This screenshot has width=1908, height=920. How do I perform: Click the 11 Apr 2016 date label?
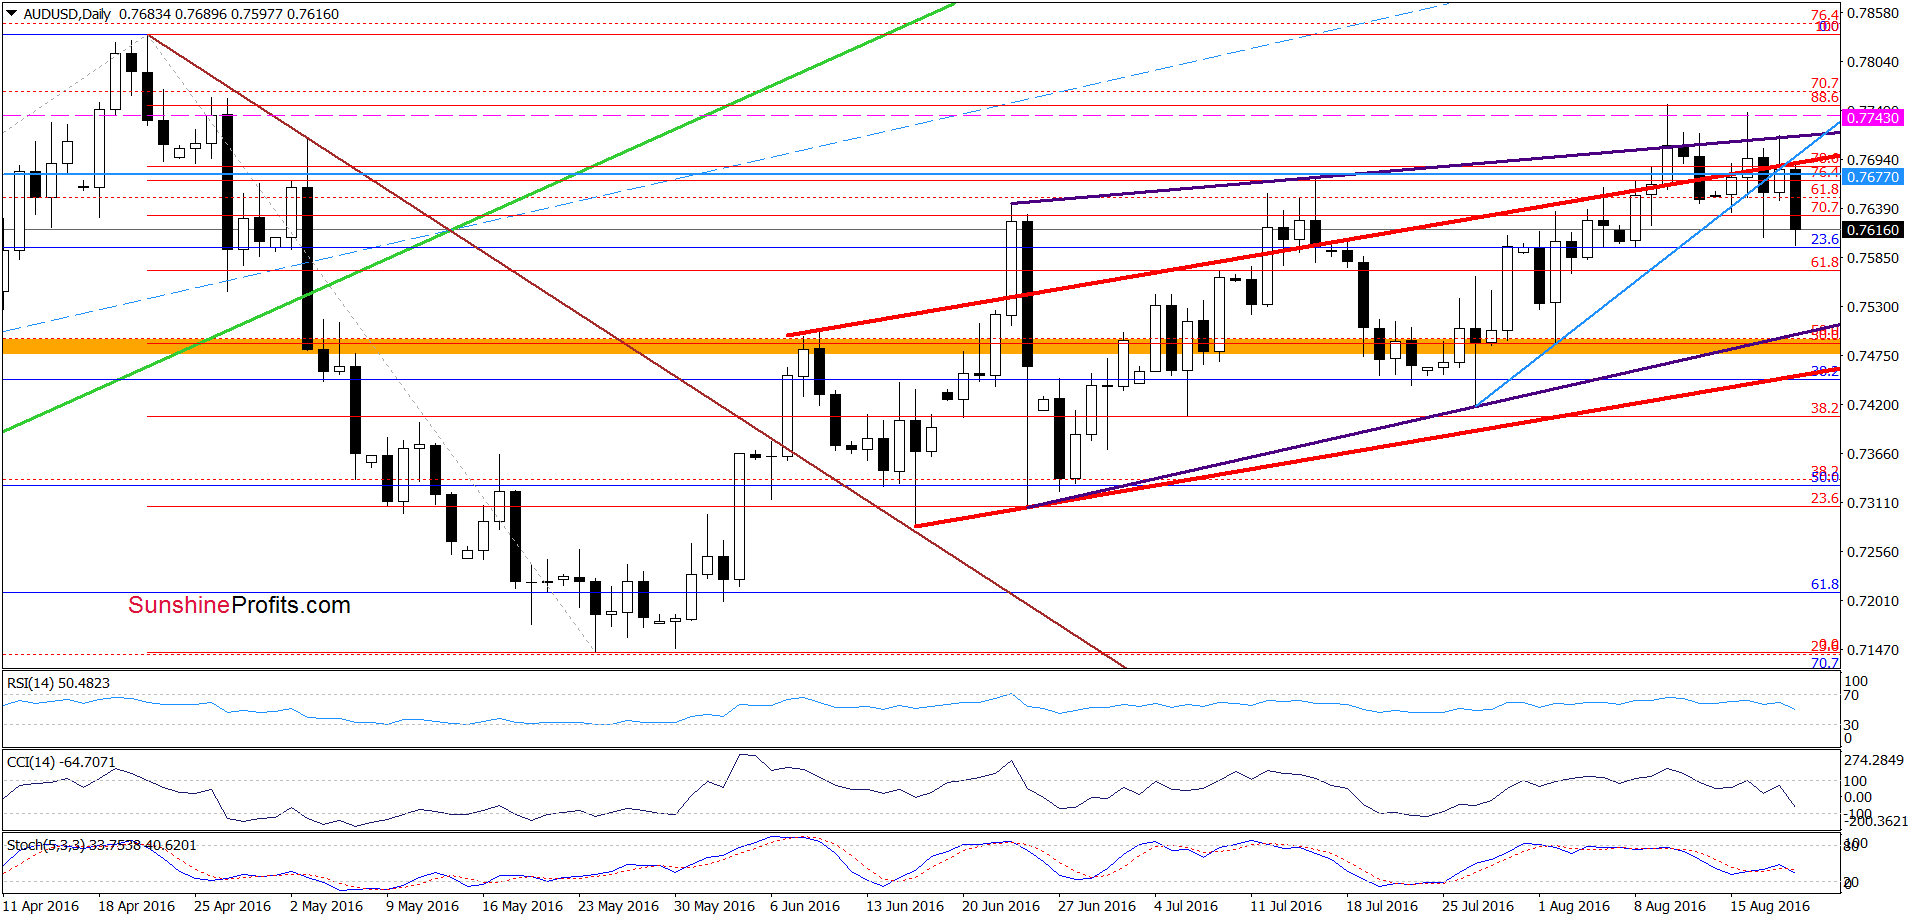(x=41, y=906)
